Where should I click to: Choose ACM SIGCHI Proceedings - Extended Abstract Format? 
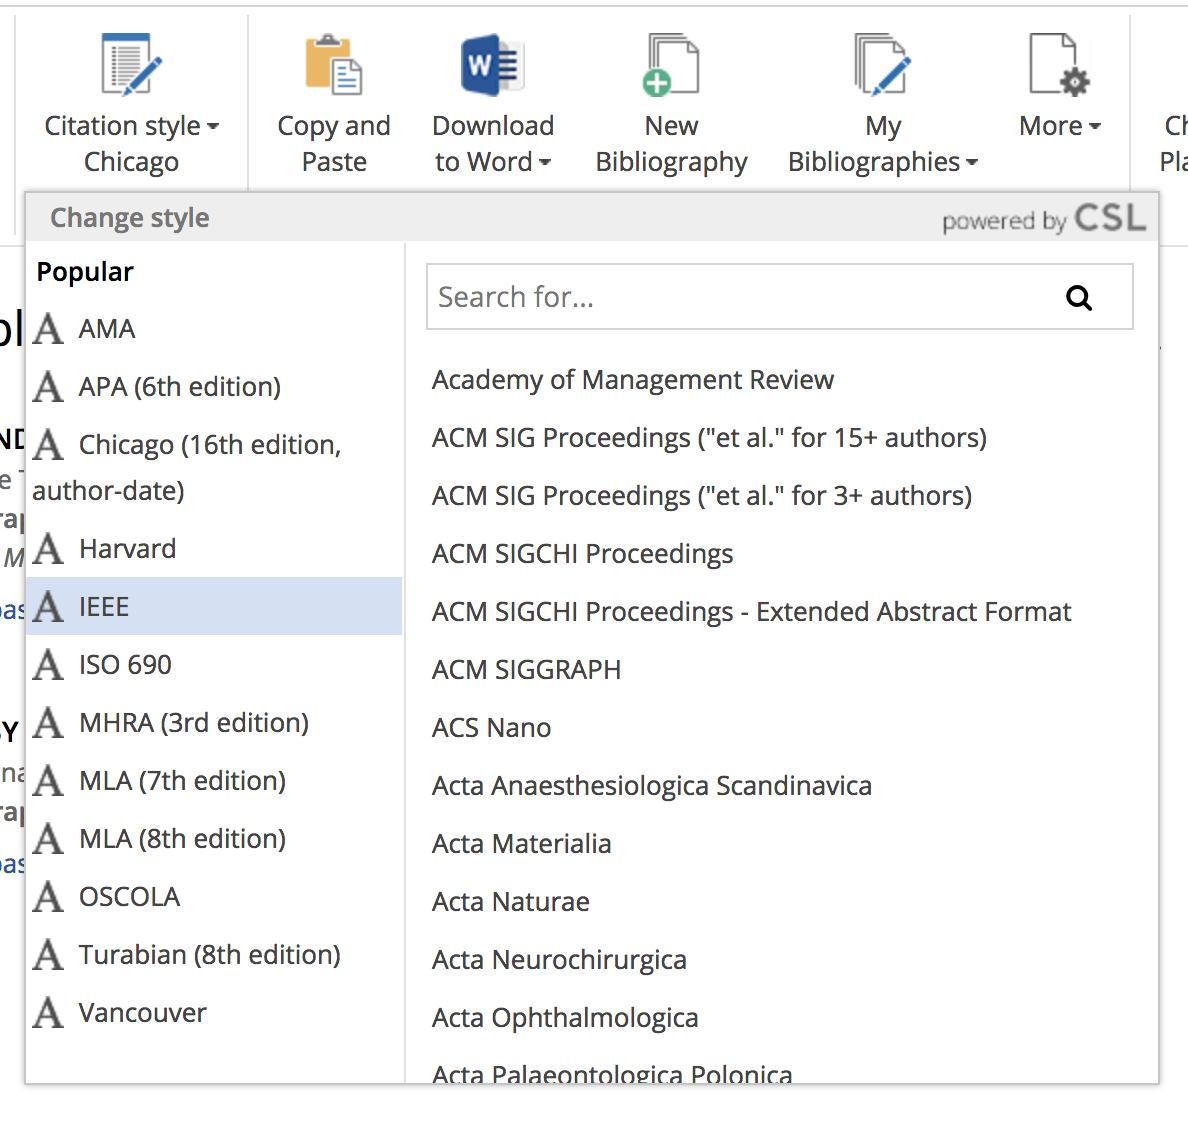[751, 611]
